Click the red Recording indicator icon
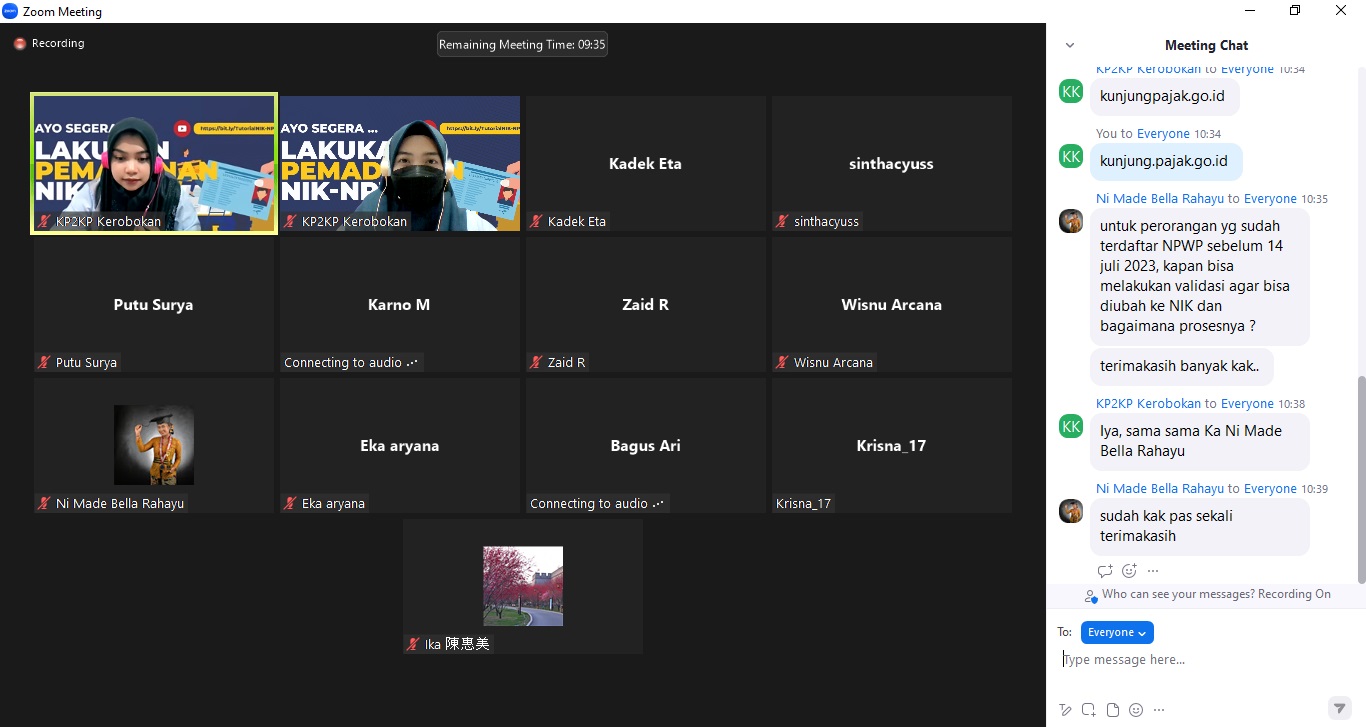Image resolution: width=1366 pixels, height=727 pixels. coord(19,44)
